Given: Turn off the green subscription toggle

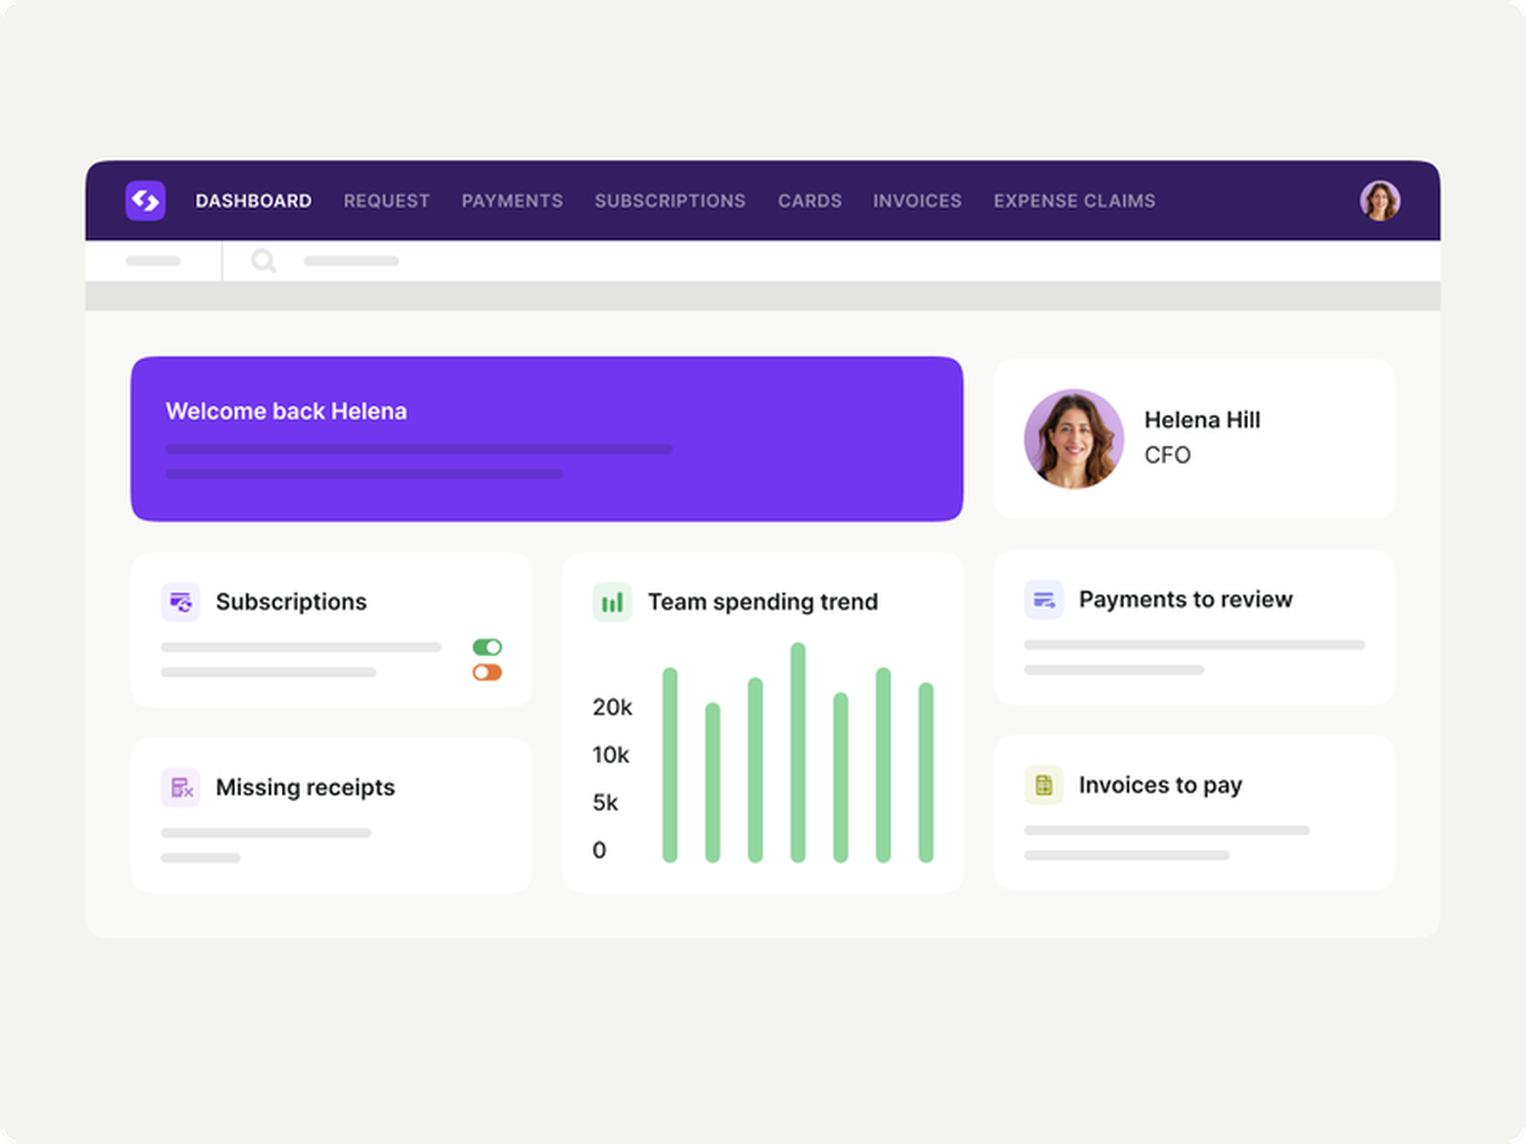Looking at the screenshot, I should (487, 647).
